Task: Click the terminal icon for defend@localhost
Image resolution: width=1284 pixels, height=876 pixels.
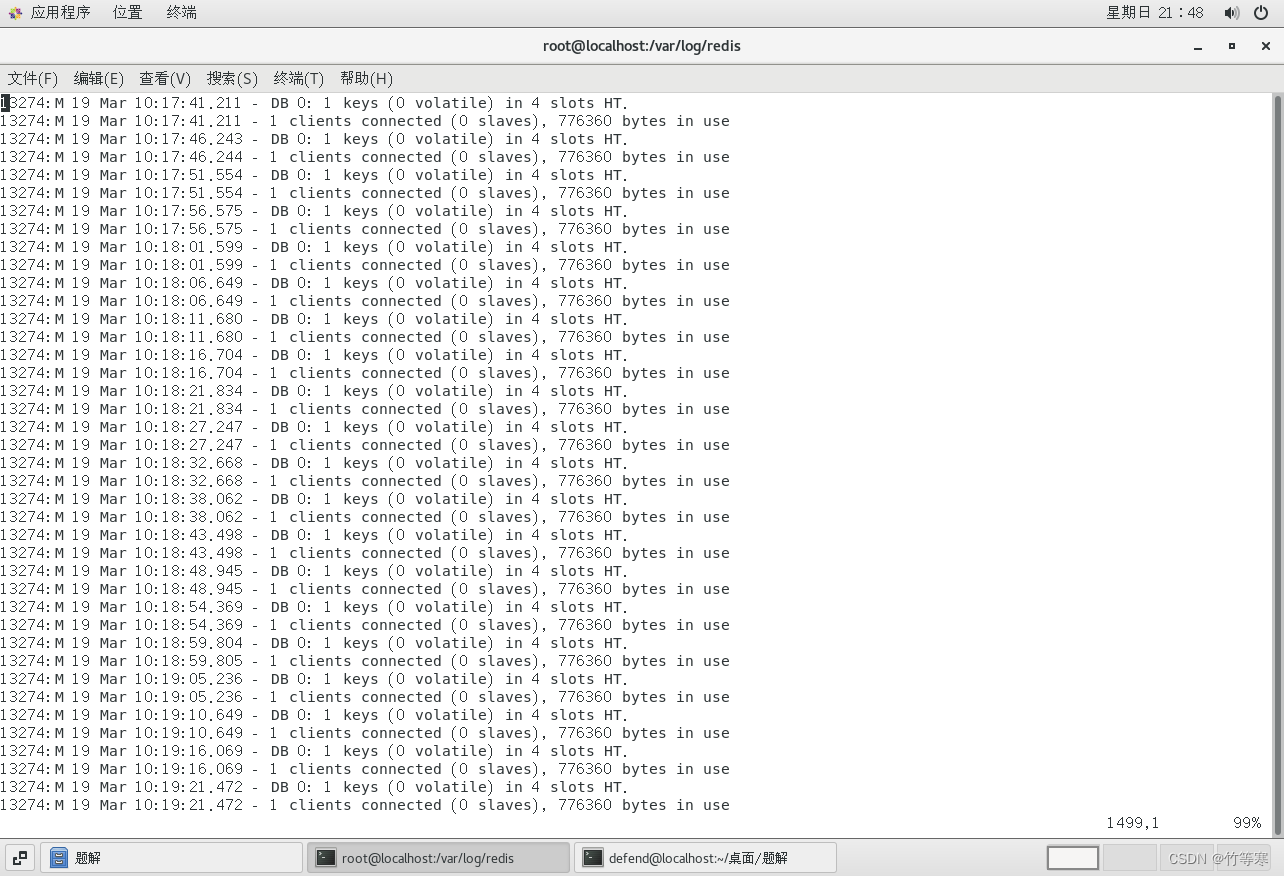Action: coord(593,858)
